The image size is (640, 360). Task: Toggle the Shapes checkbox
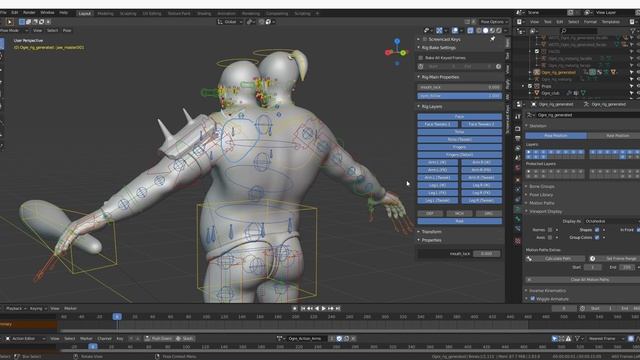click(597, 230)
